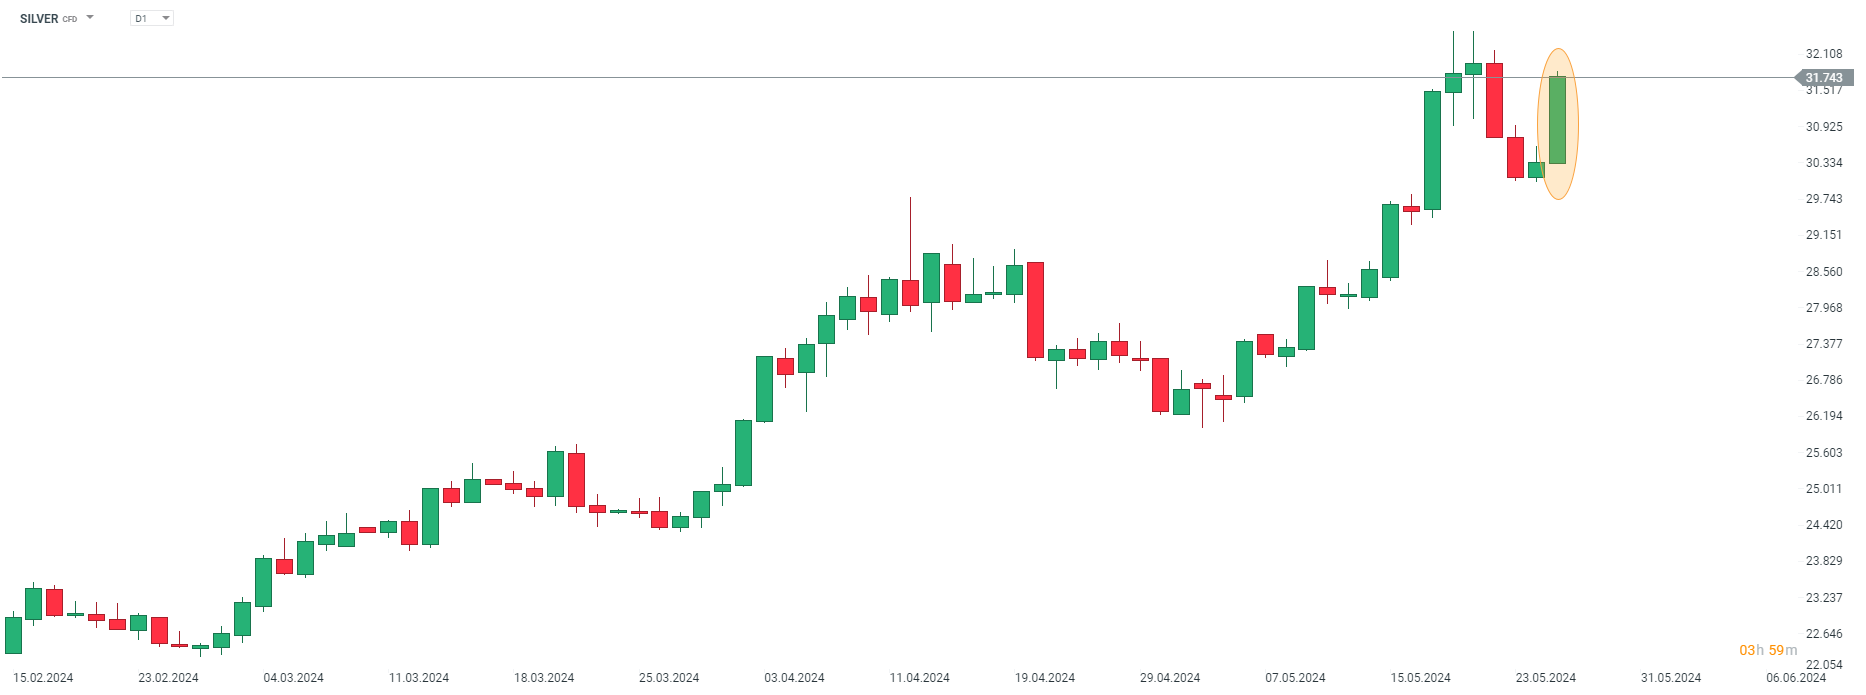Click the 29.151 price axis label
Viewport: 1866px width, 695px height.
1823,235
